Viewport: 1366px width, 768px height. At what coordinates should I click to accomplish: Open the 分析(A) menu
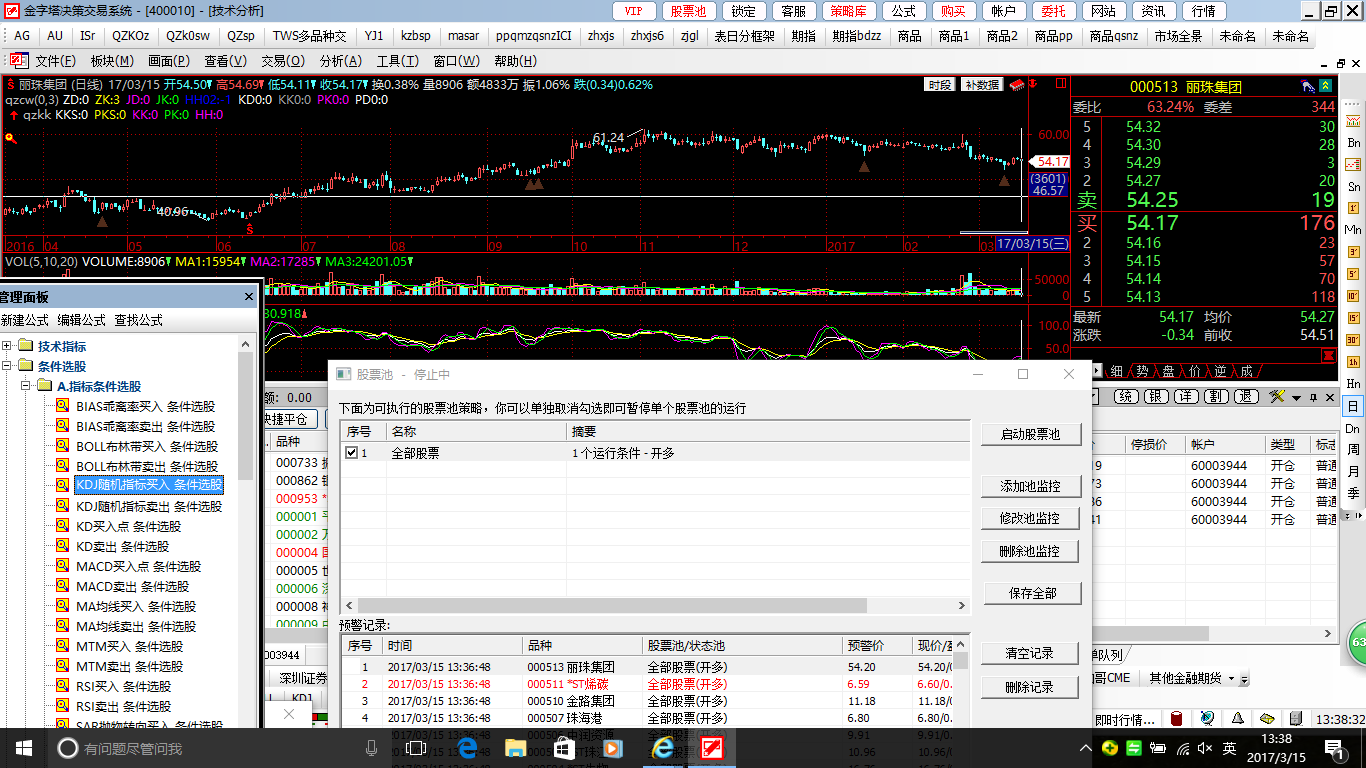point(340,61)
